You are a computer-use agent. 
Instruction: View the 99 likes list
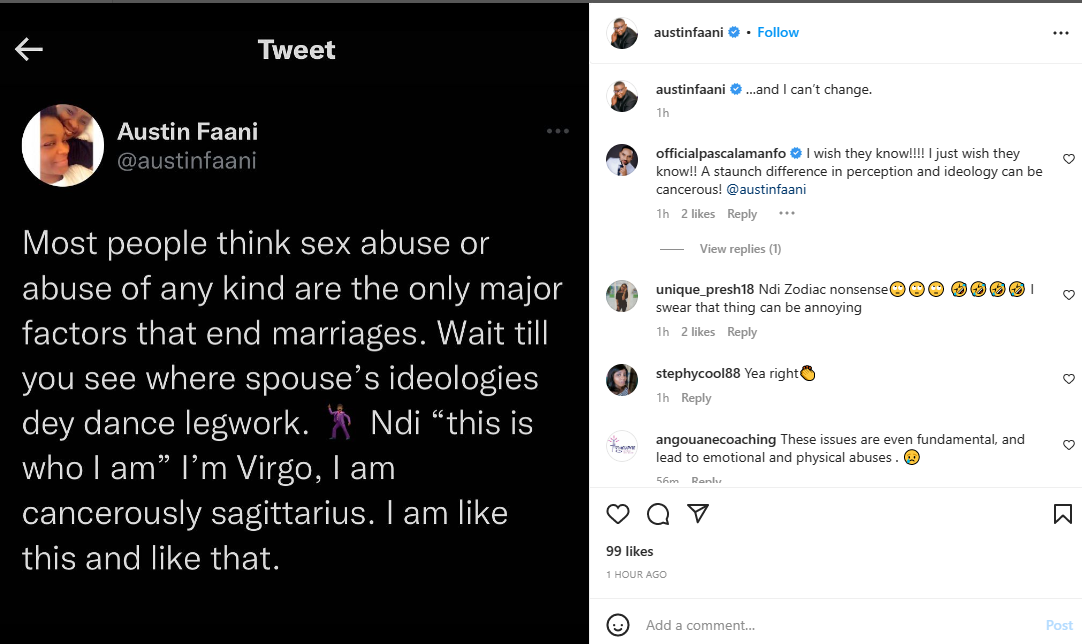click(630, 551)
